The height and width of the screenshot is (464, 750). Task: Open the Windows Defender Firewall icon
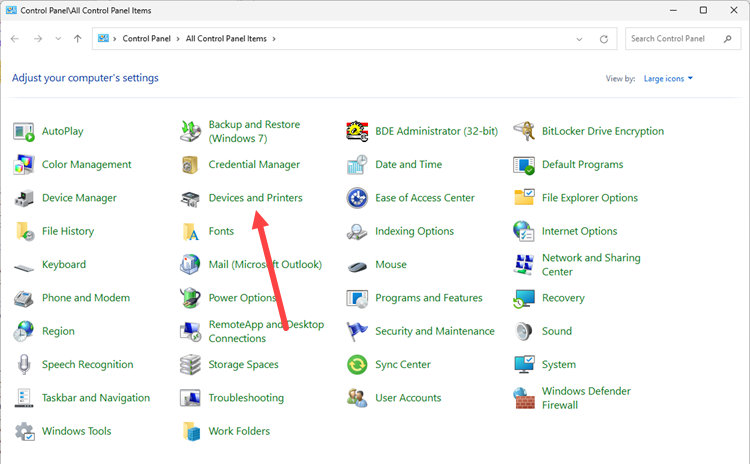[x=524, y=398]
